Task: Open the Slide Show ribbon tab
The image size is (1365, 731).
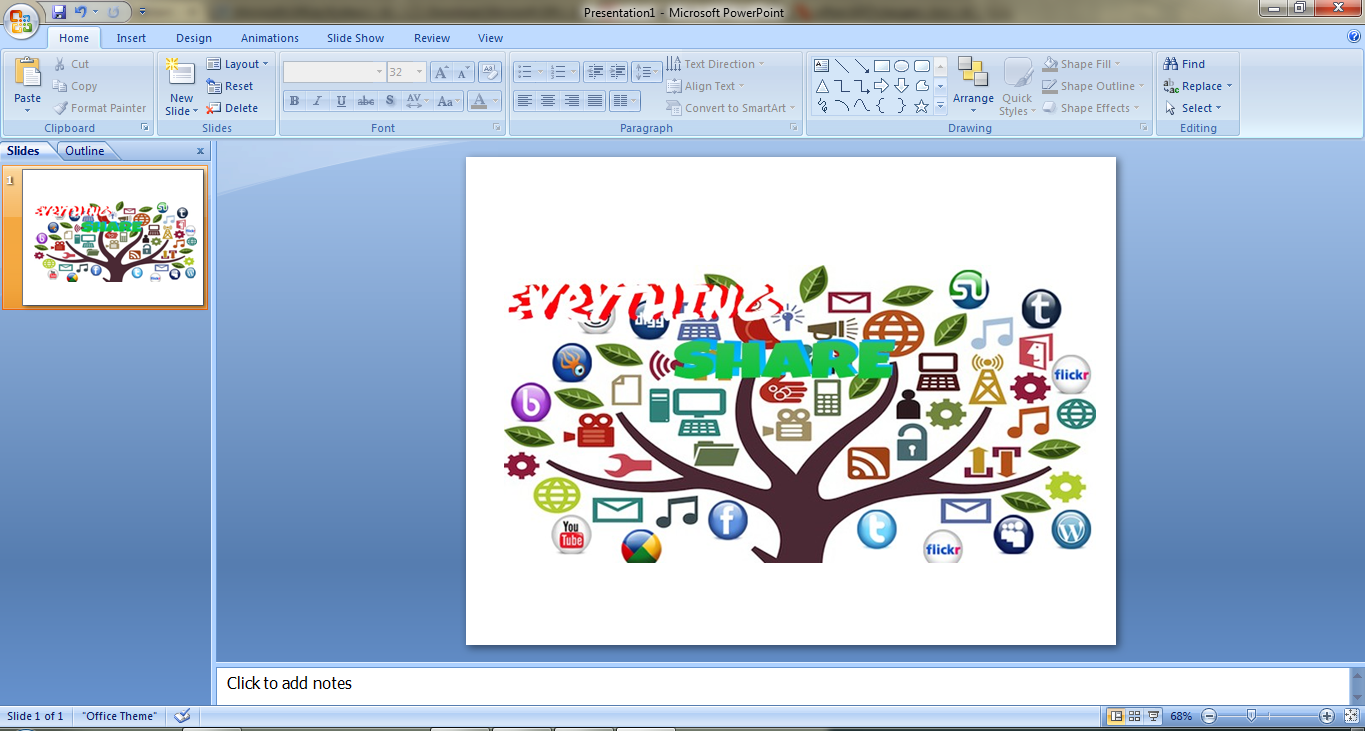Action: [x=355, y=38]
